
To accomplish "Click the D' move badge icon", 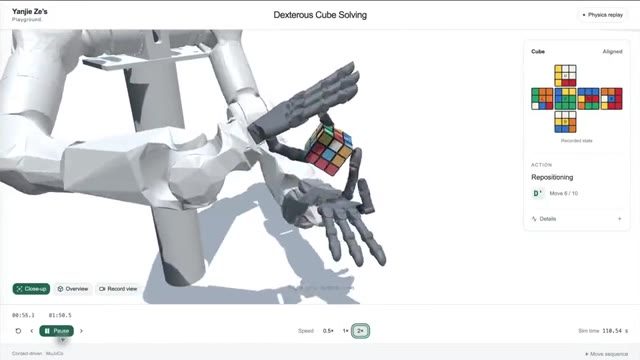I will coord(538,193).
